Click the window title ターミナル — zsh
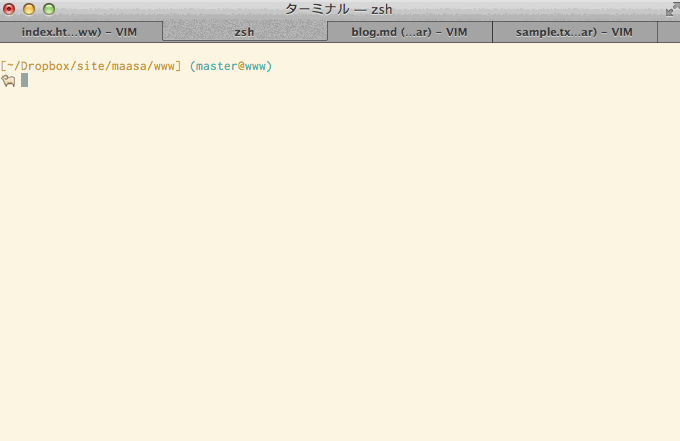680x441 pixels. (x=339, y=9)
